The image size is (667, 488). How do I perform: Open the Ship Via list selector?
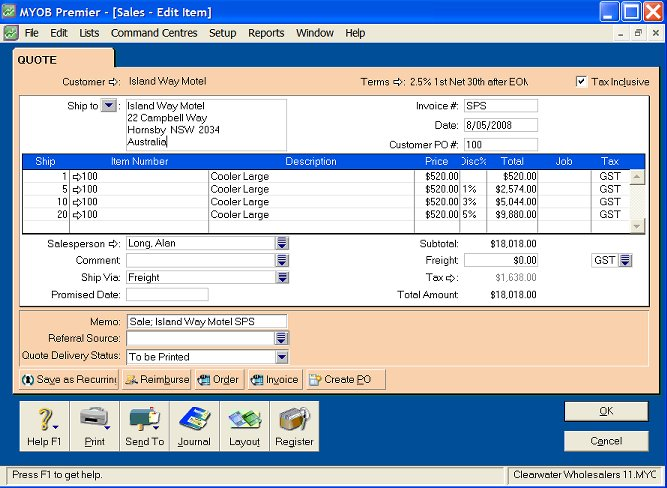[282, 277]
